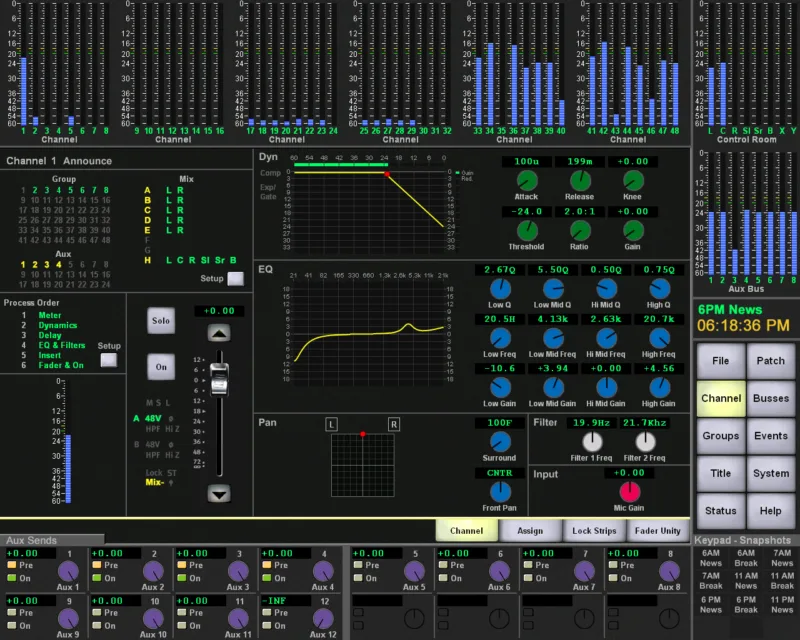Click the Aux 1 send knob
800x640 pixels.
68,572
